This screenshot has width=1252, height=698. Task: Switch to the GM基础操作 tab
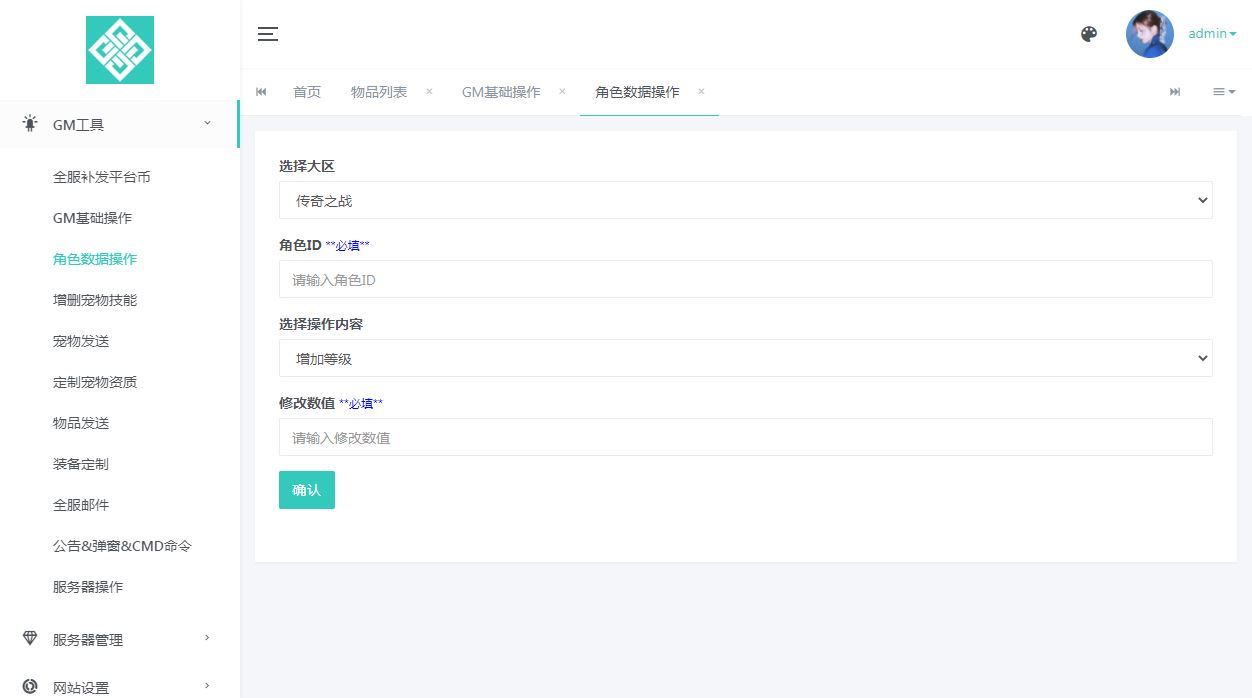point(500,92)
